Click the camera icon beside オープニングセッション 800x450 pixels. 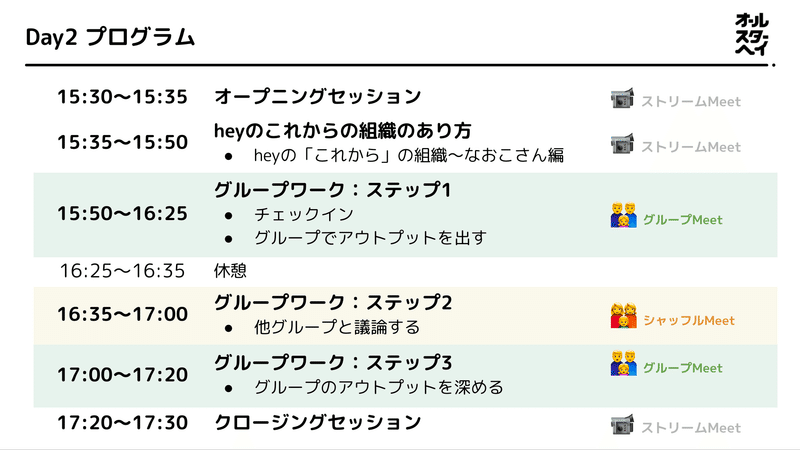click(x=622, y=98)
